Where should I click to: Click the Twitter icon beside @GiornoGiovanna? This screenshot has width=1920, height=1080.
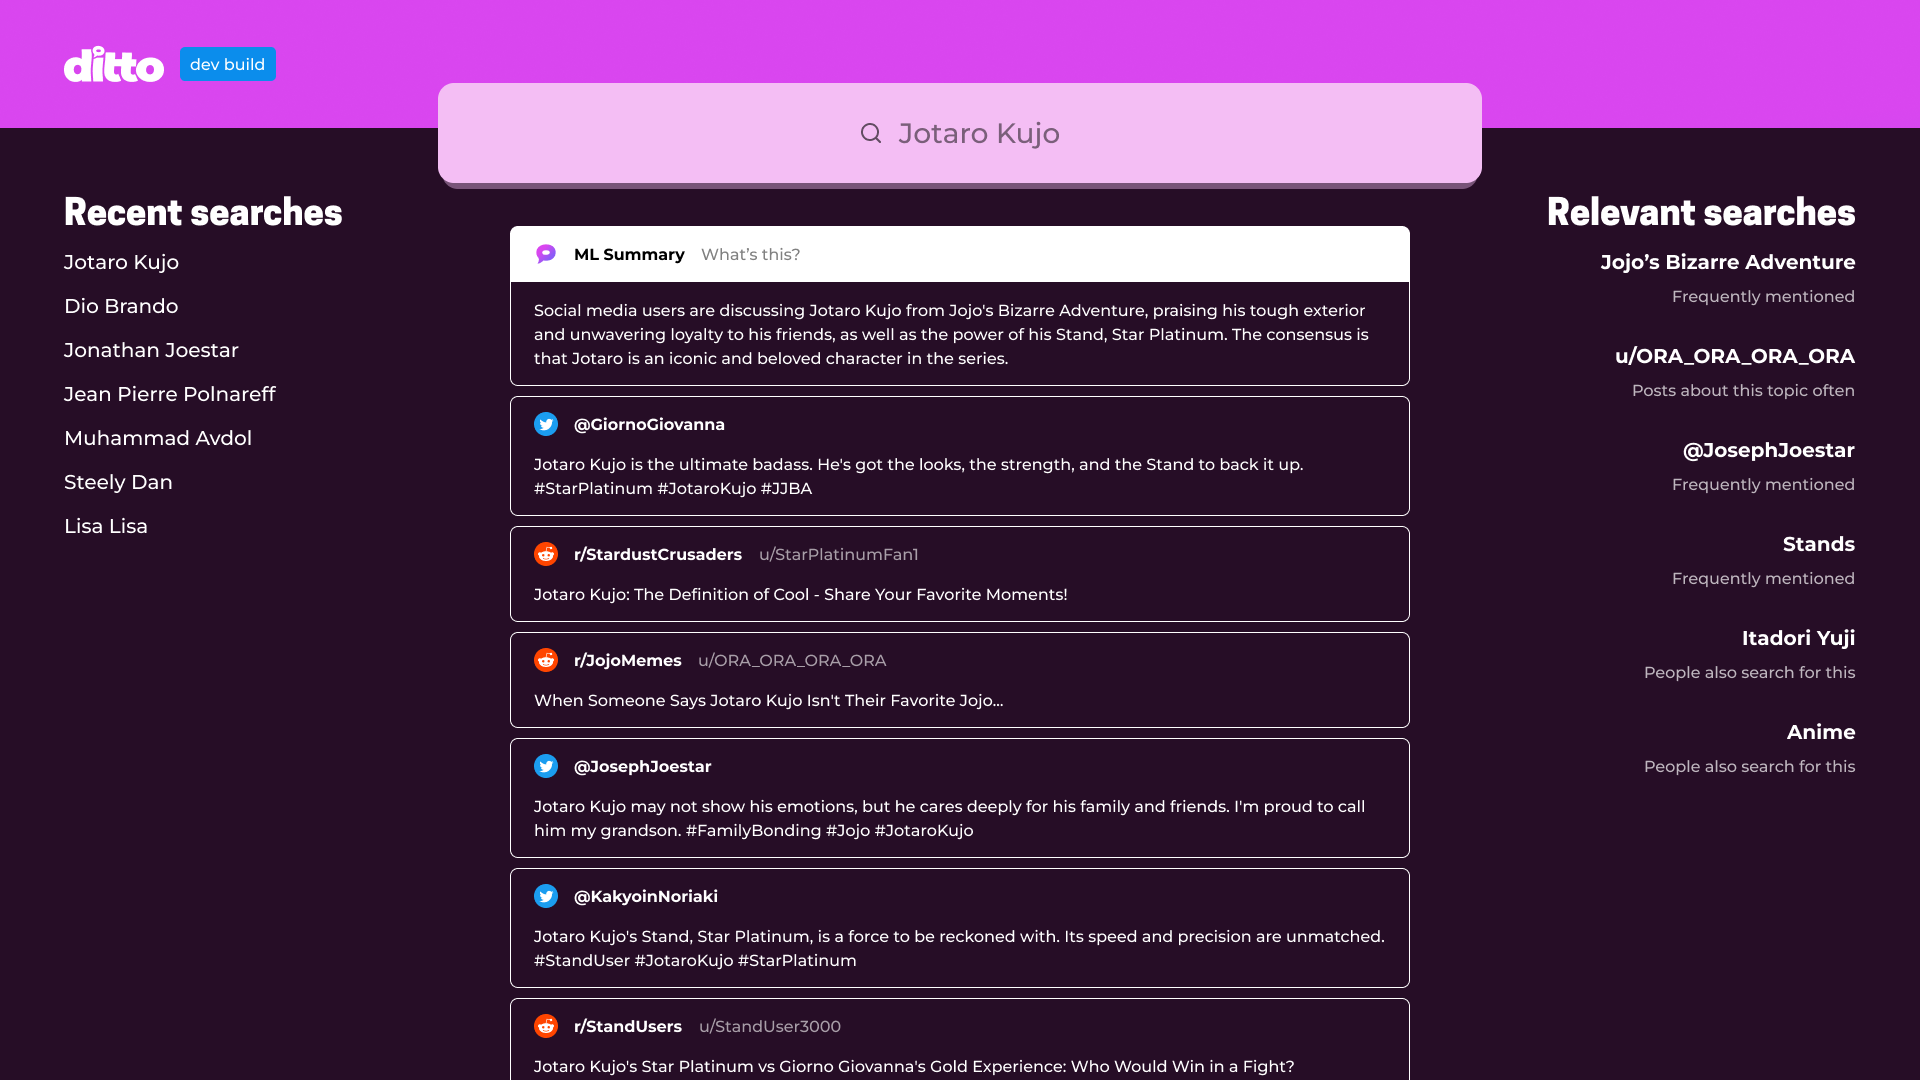(x=546, y=424)
